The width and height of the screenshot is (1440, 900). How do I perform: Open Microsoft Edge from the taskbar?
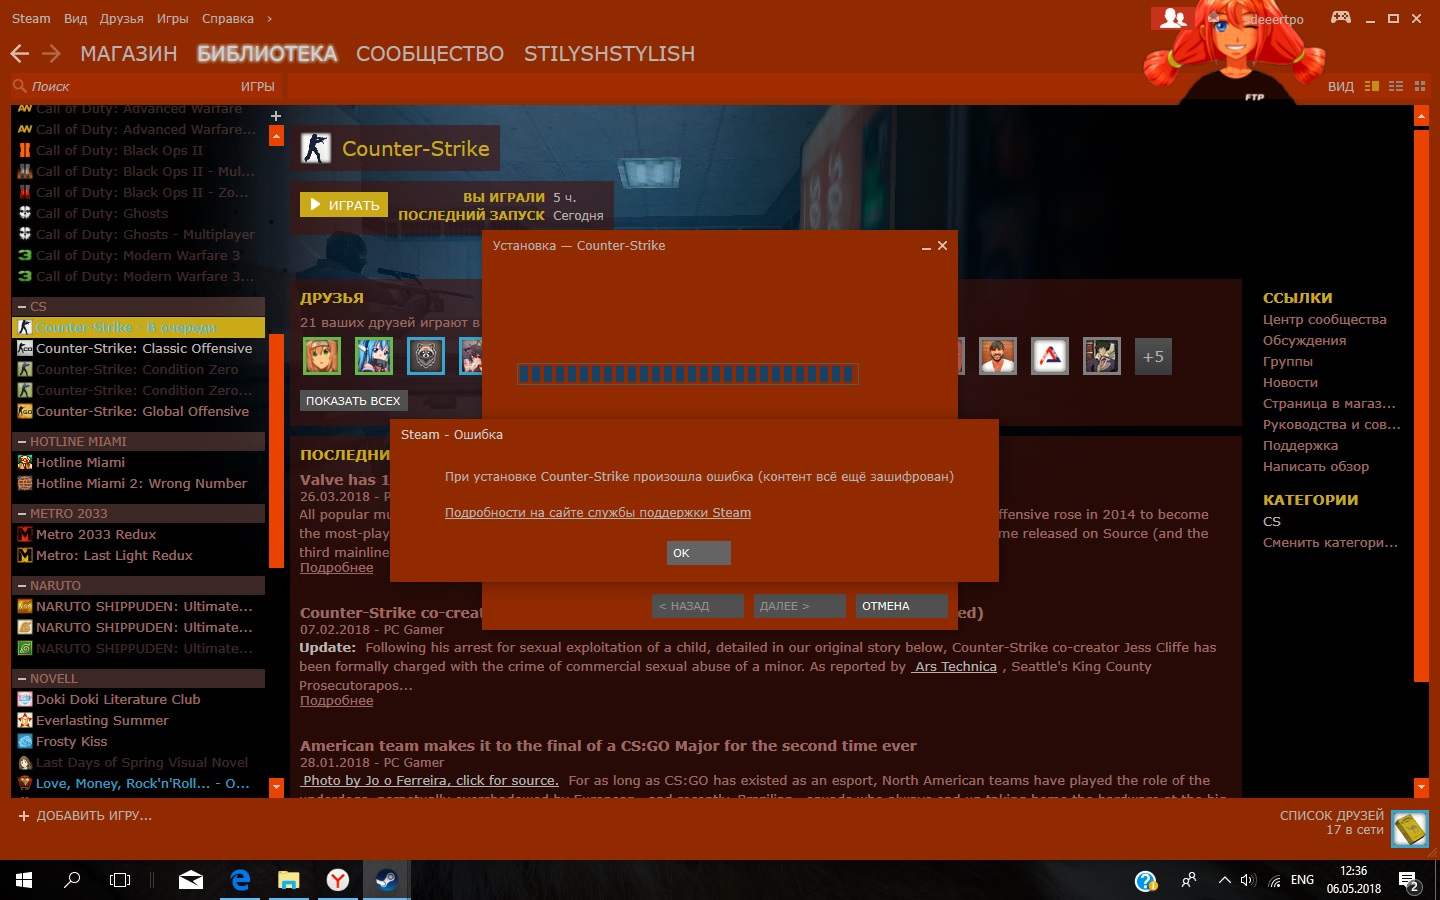point(240,880)
